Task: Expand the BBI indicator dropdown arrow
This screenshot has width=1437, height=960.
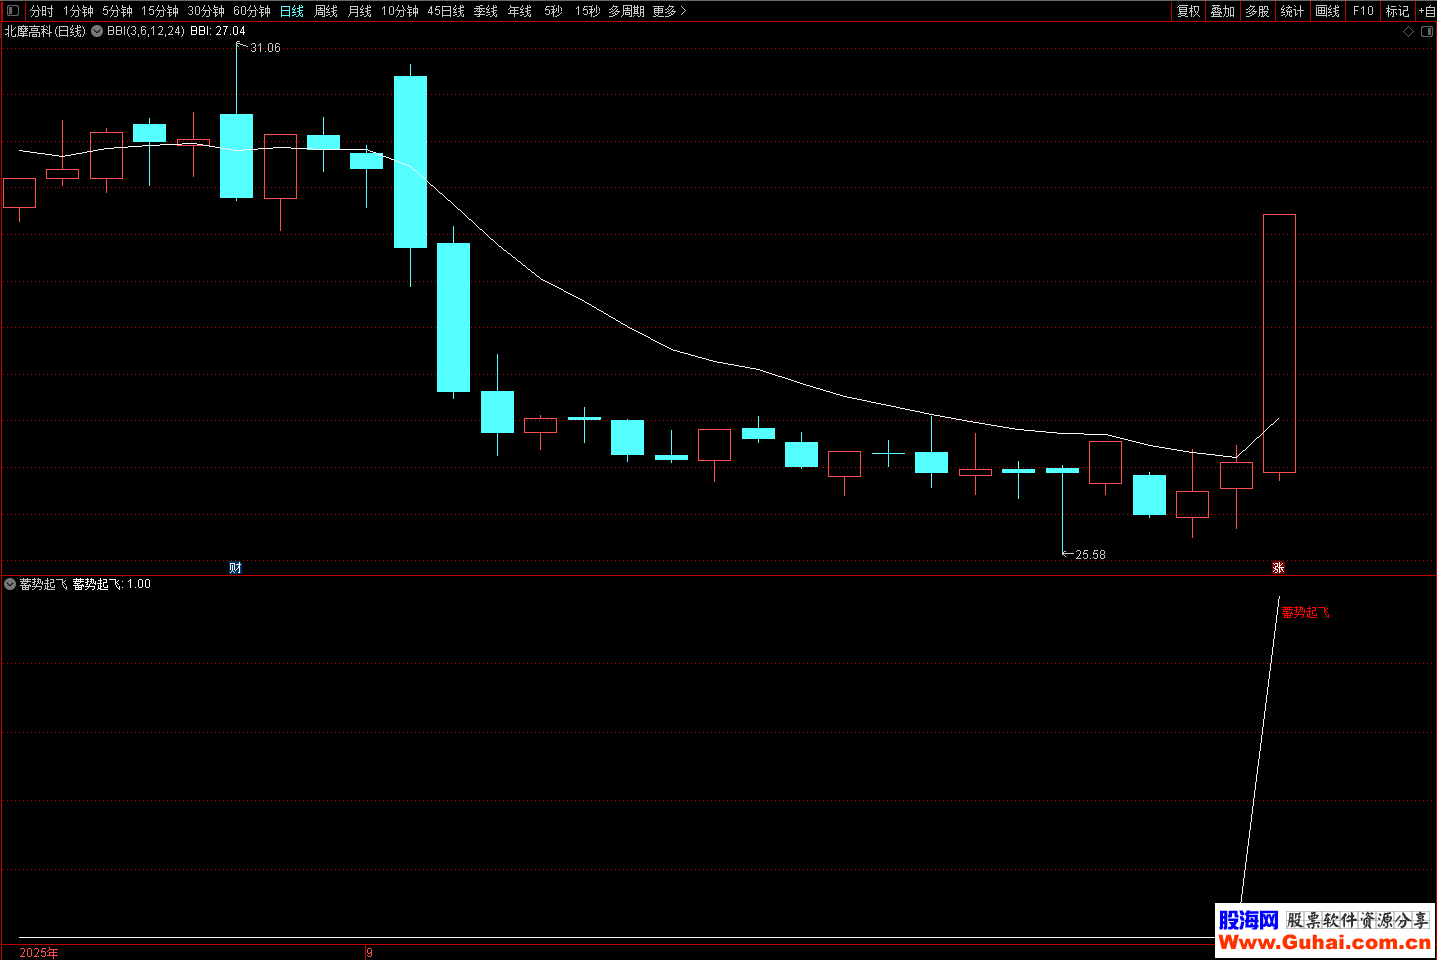Action: pos(97,31)
